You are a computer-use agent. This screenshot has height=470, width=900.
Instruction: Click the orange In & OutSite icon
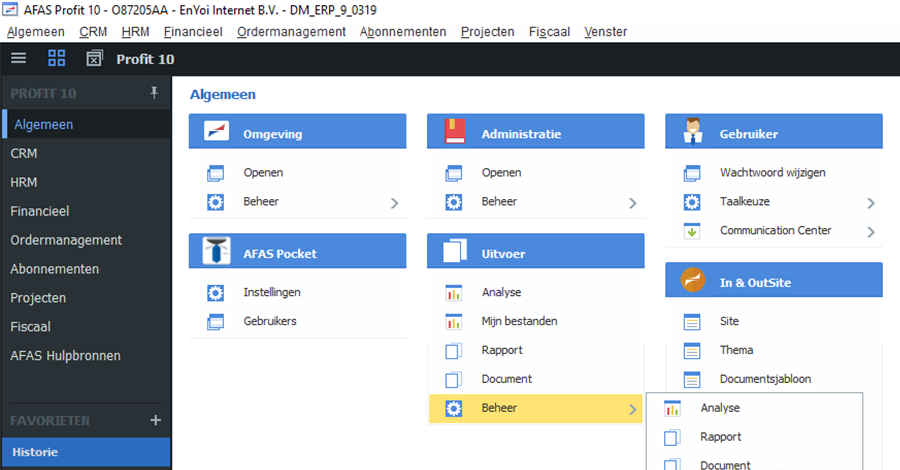[693, 280]
